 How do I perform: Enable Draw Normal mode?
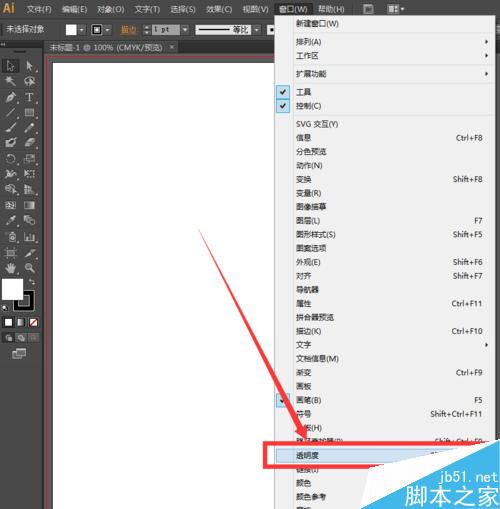(x=8, y=338)
